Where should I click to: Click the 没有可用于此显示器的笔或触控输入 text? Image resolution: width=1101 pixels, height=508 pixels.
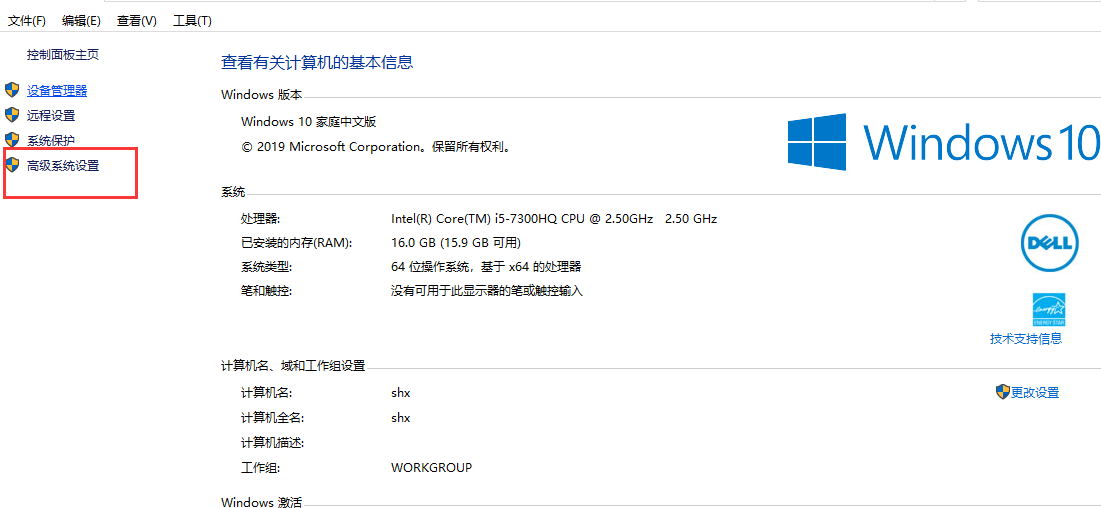pyautogui.click(x=487, y=290)
